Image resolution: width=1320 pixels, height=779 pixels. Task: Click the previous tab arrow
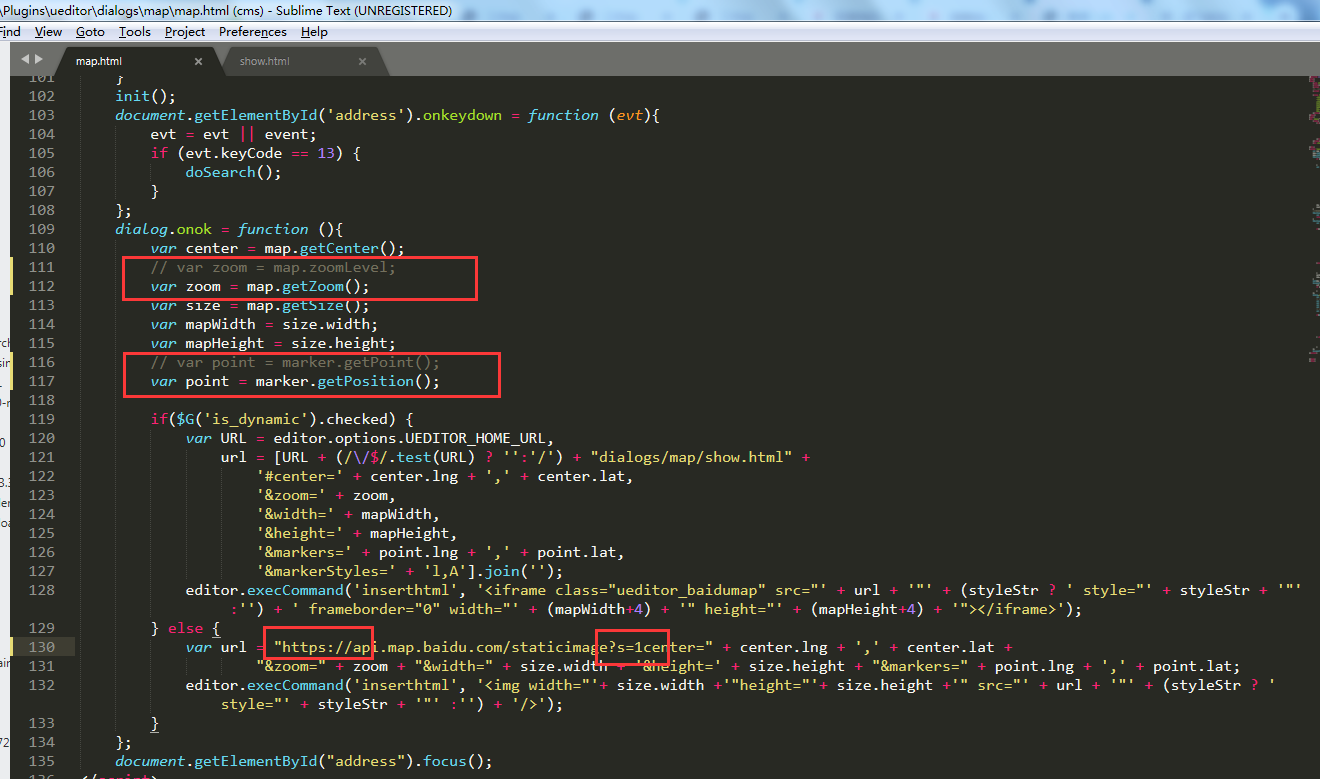point(25,60)
